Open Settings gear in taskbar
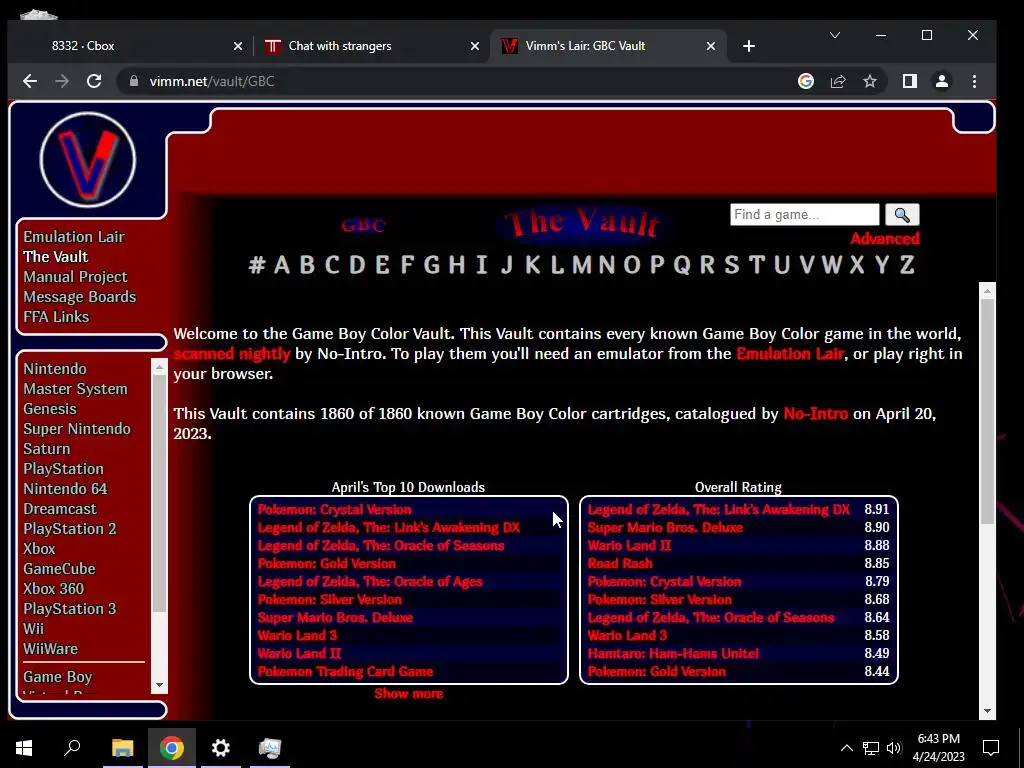The width and height of the screenshot is (1024, 768). click(x=221, y=748)
